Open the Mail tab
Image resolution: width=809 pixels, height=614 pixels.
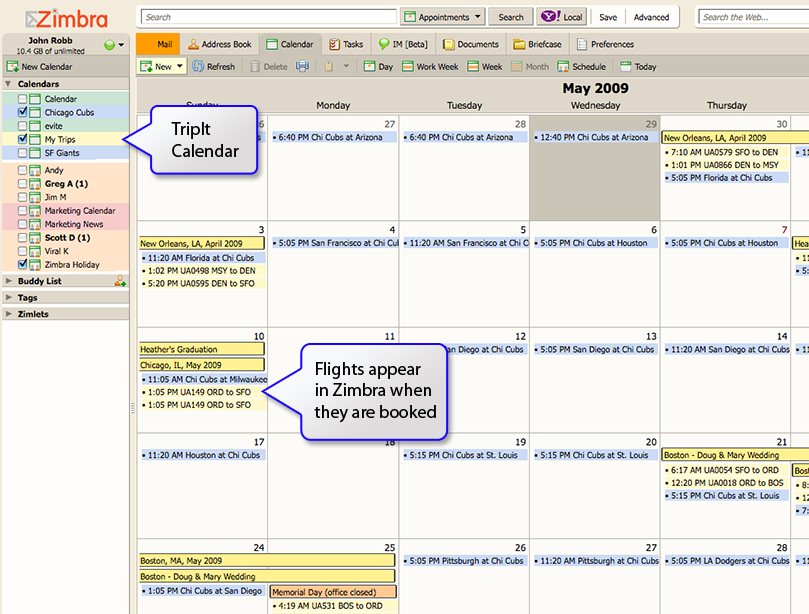click(x=158, y=44)
